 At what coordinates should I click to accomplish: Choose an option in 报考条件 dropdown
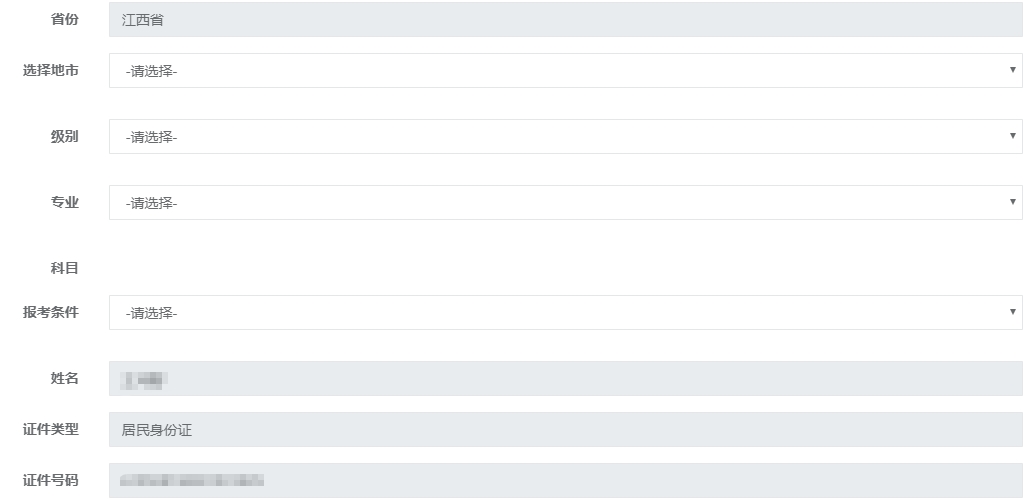(565, 313)
